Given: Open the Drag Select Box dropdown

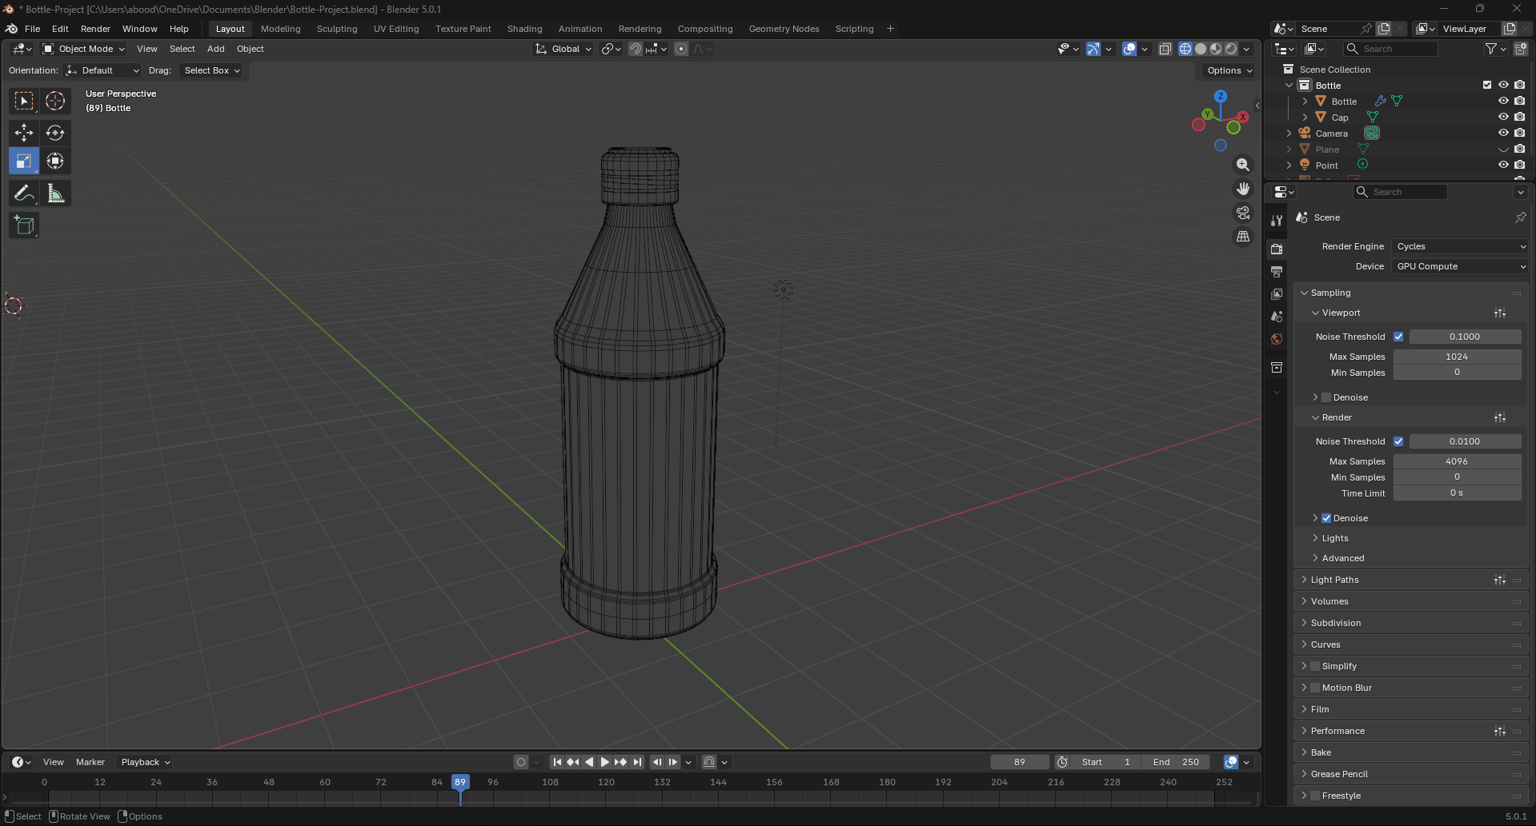Looking at the screenshot, I should 211,71.
